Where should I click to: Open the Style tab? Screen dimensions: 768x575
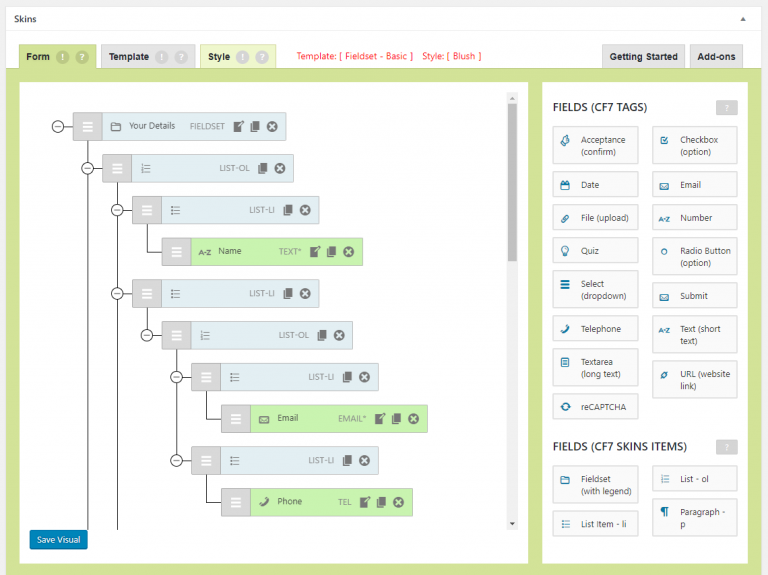pos(219,57)
